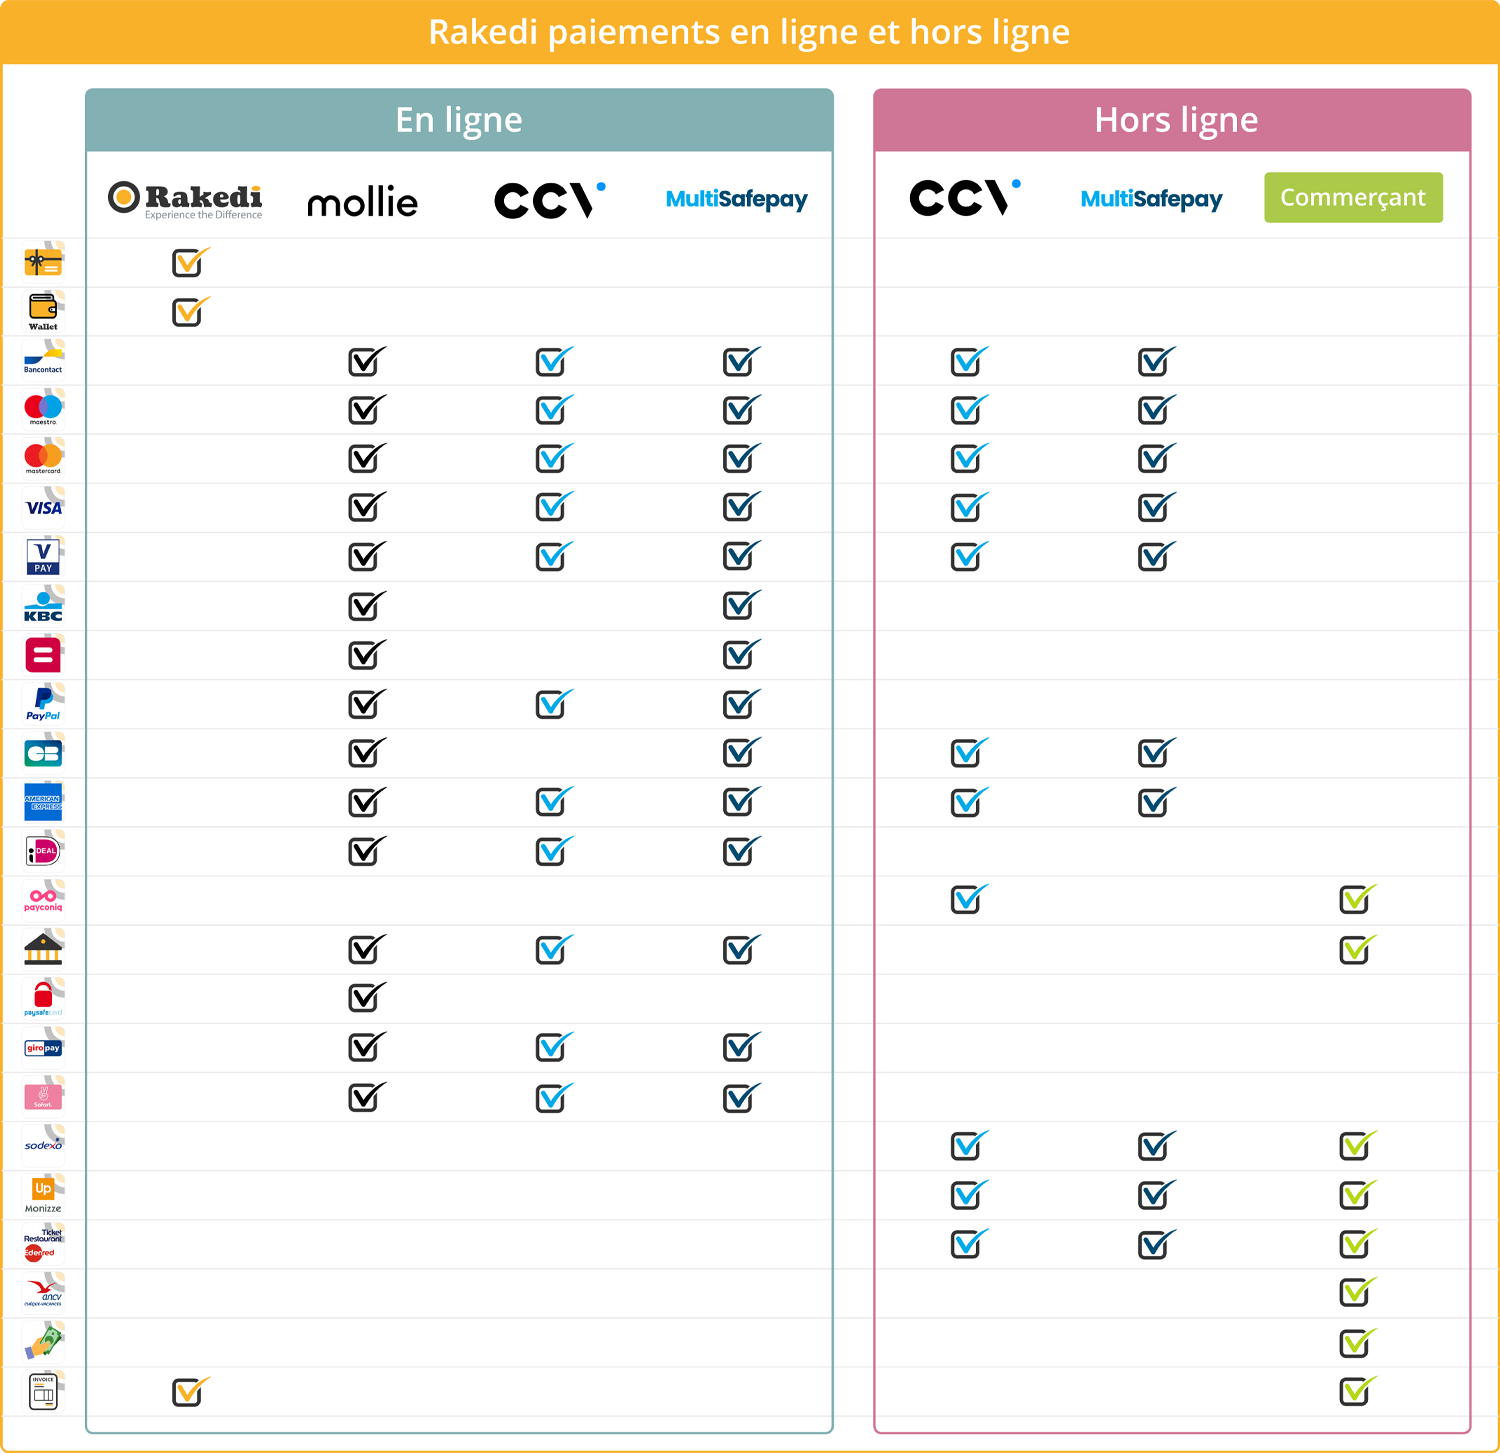
Task: Click the green Commerçant button
Action: pyautogui.click(x=1352, y=197)
